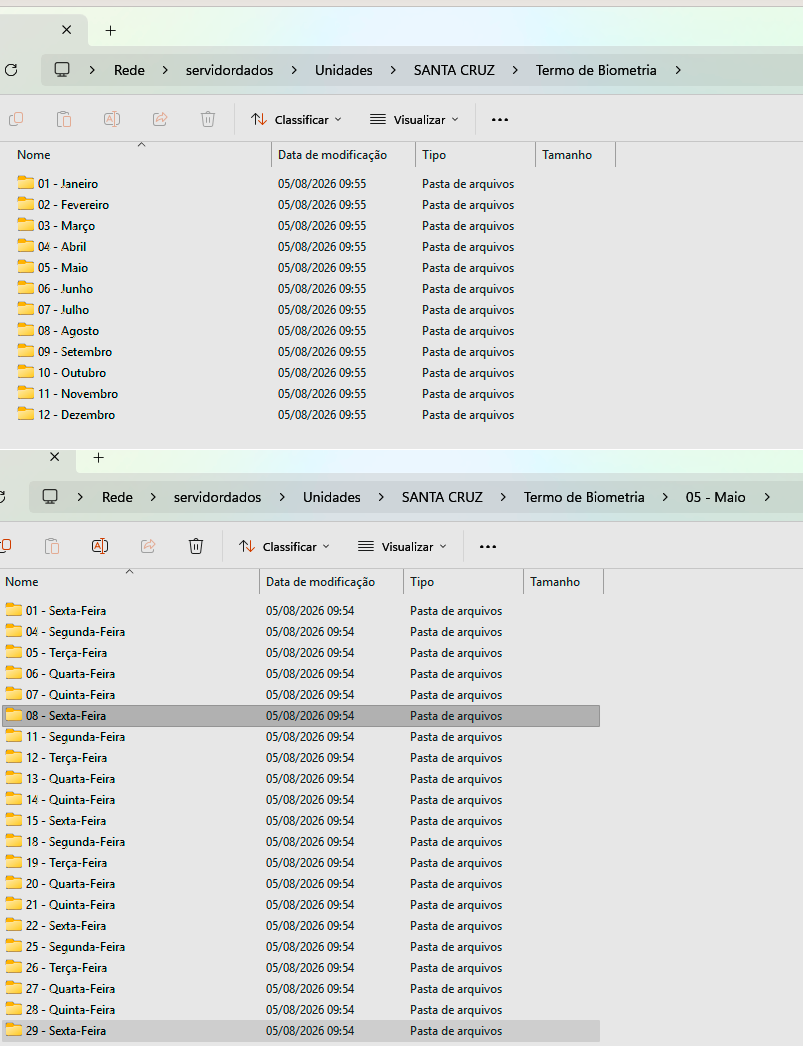Expand chevron after SANTA CRUZ in upper address bar
The image size is (803, 1046).
tap(515, 70)
